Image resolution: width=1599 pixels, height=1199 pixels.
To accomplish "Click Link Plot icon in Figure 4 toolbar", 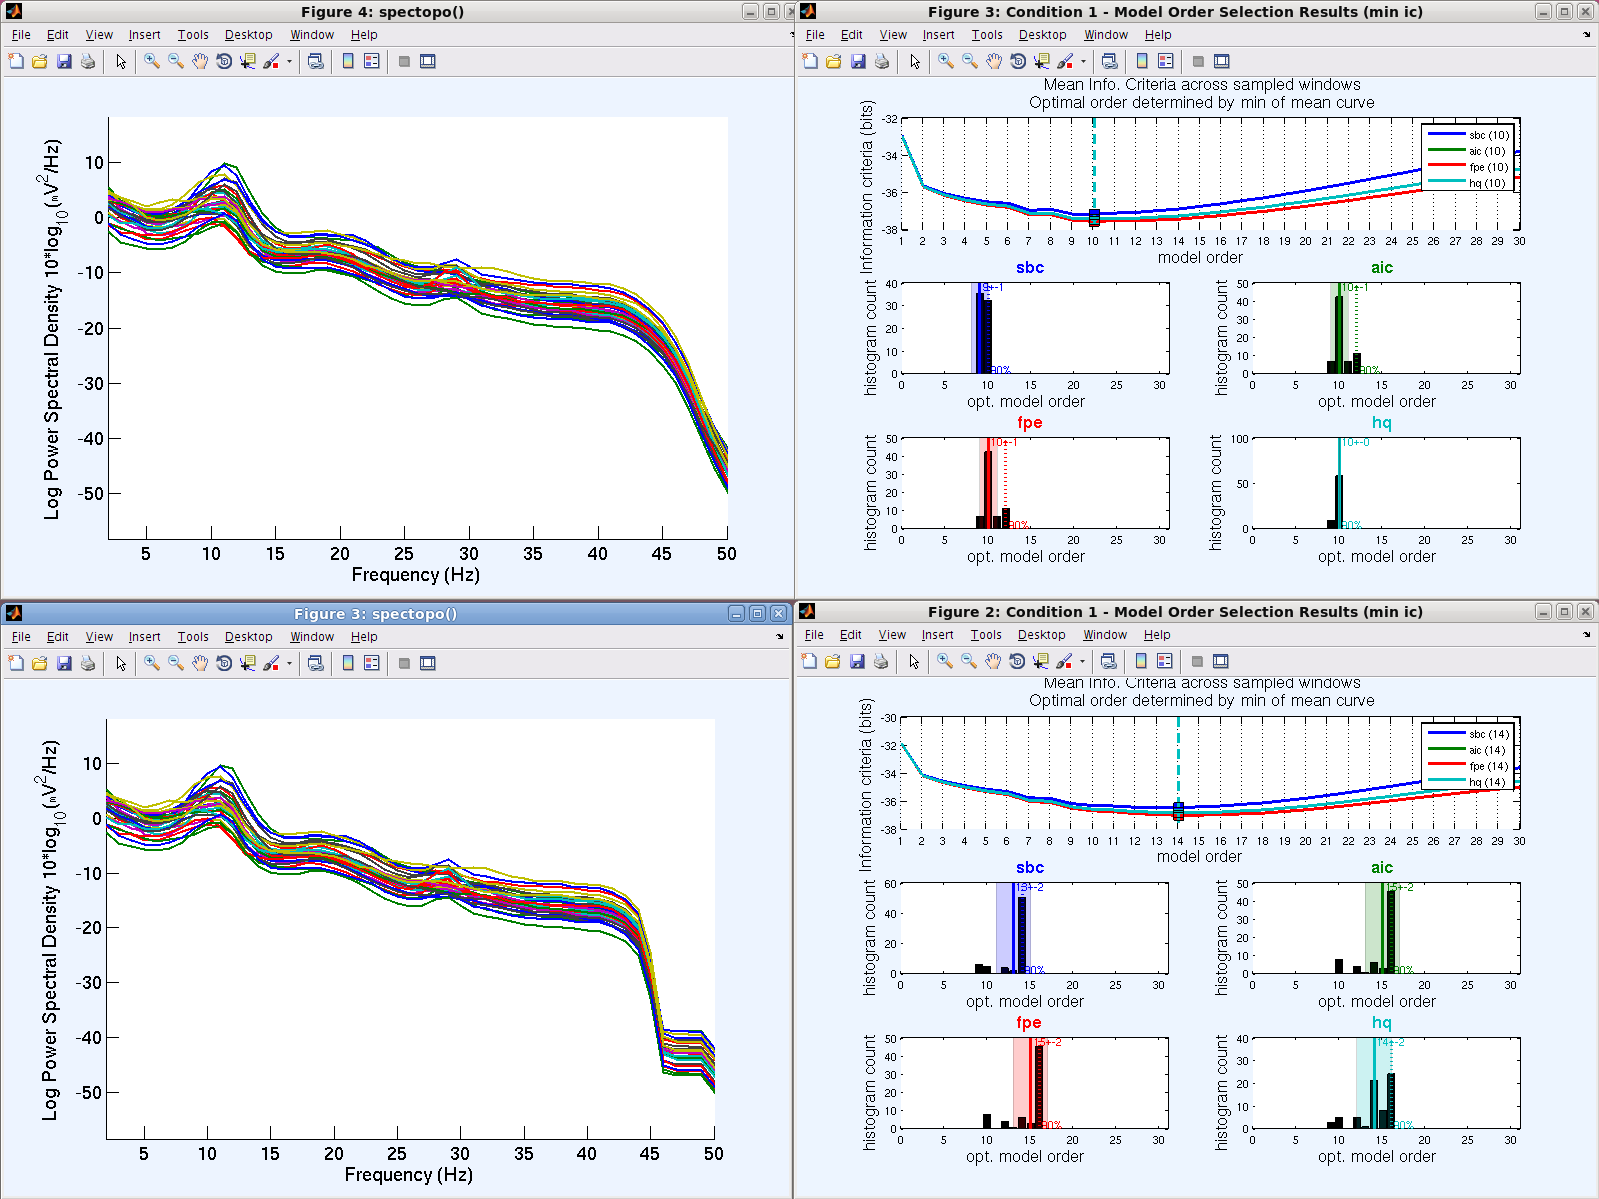I will (316, 61).
